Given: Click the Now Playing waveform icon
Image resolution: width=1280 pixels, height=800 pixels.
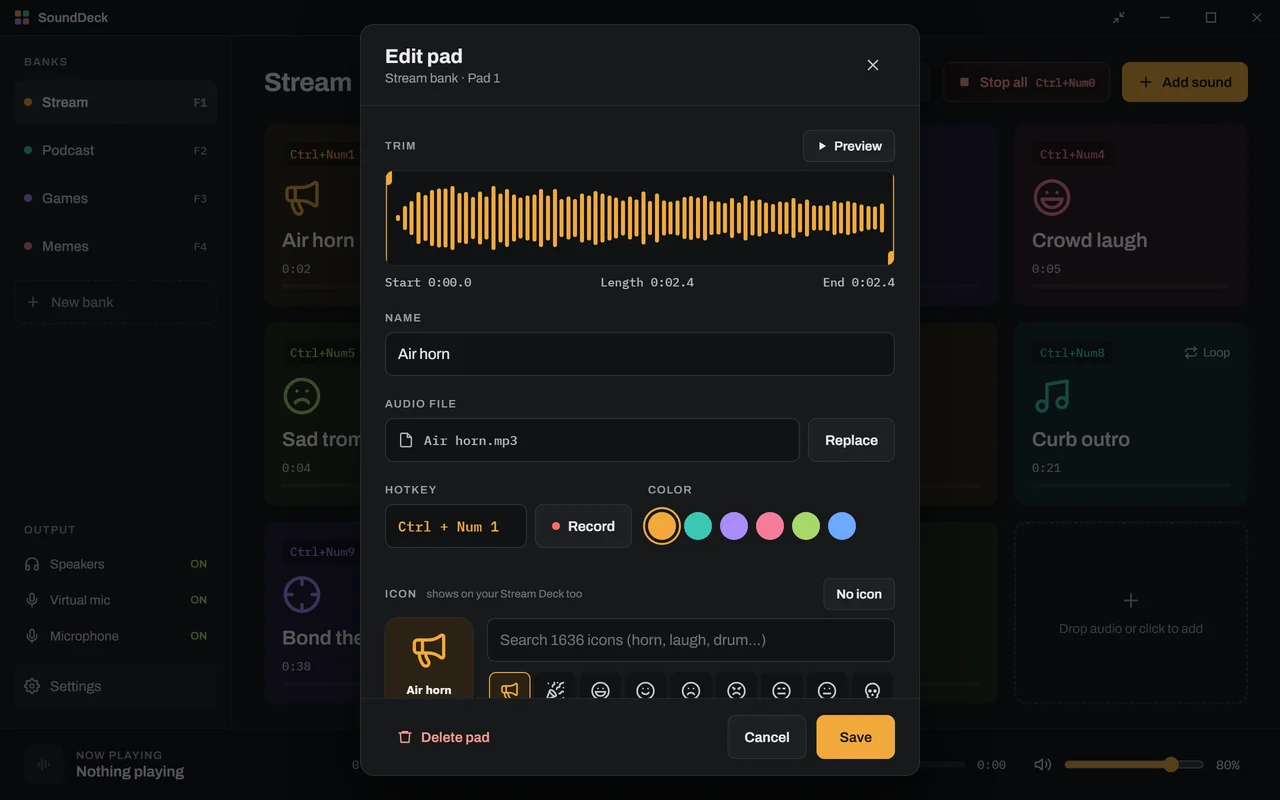Looking at the screenshot, I should pyautogui.click(x=44, y=764).
